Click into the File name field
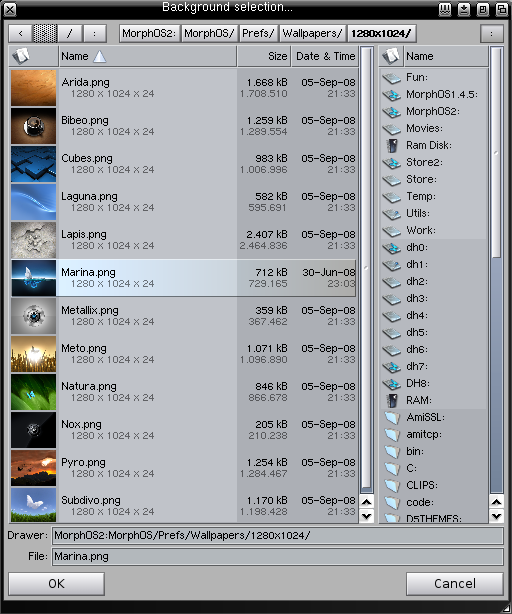Viewport: 512px width, 614px height. (278, 556)
